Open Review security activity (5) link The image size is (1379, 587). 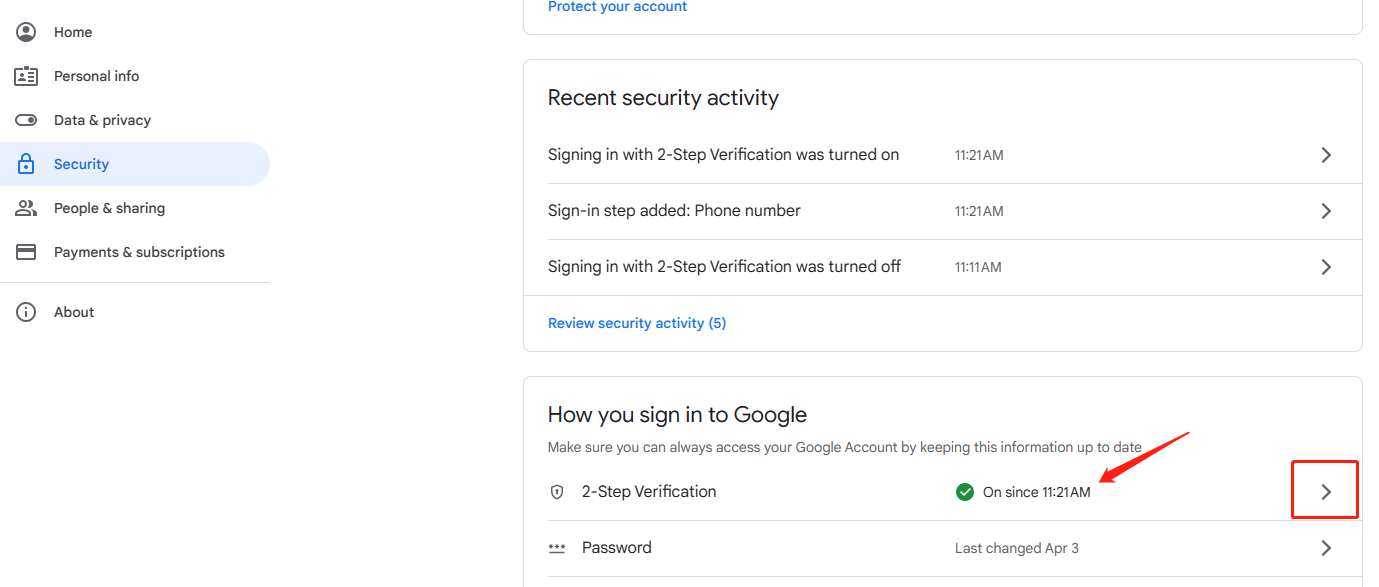(637, 323)
